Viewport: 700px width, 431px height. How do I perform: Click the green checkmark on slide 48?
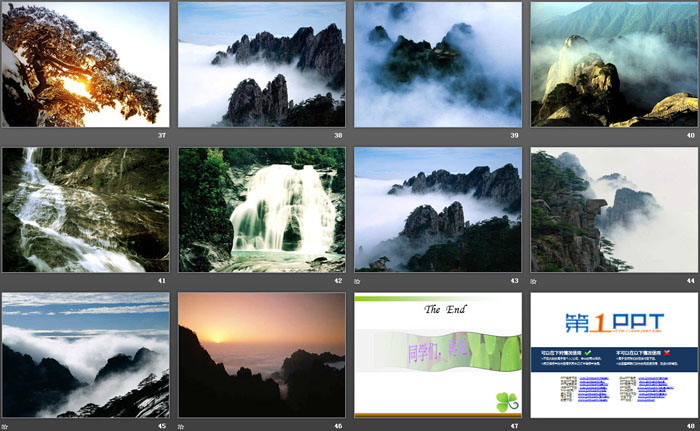point(589,353)
